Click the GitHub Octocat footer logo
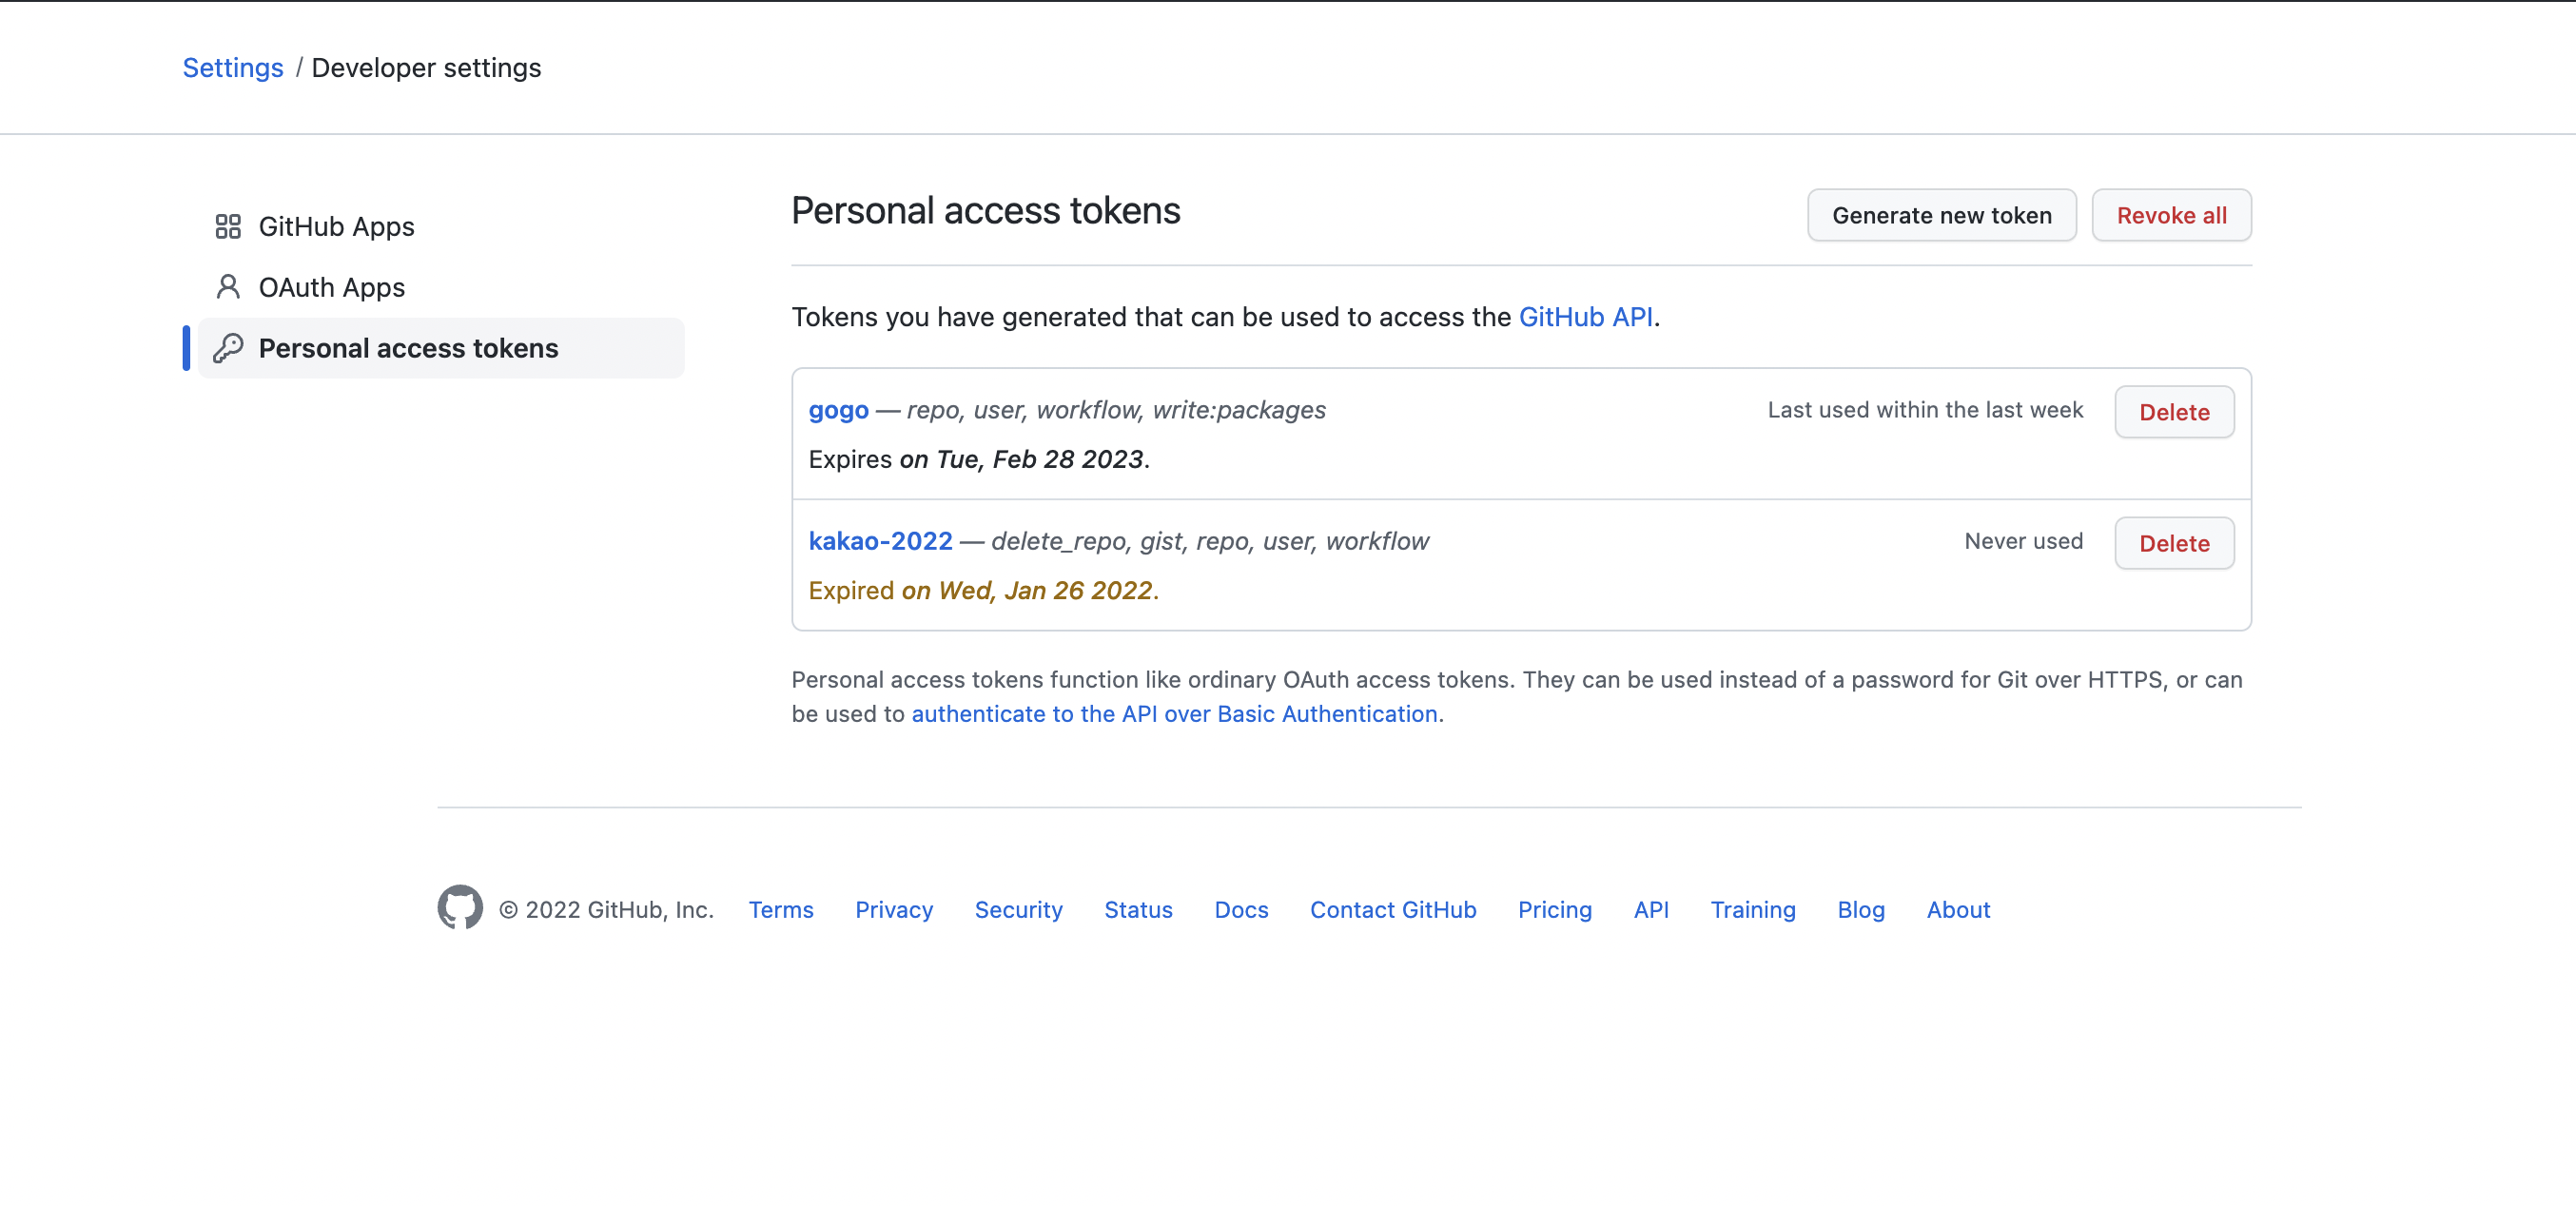 click(x=460, y=908)
